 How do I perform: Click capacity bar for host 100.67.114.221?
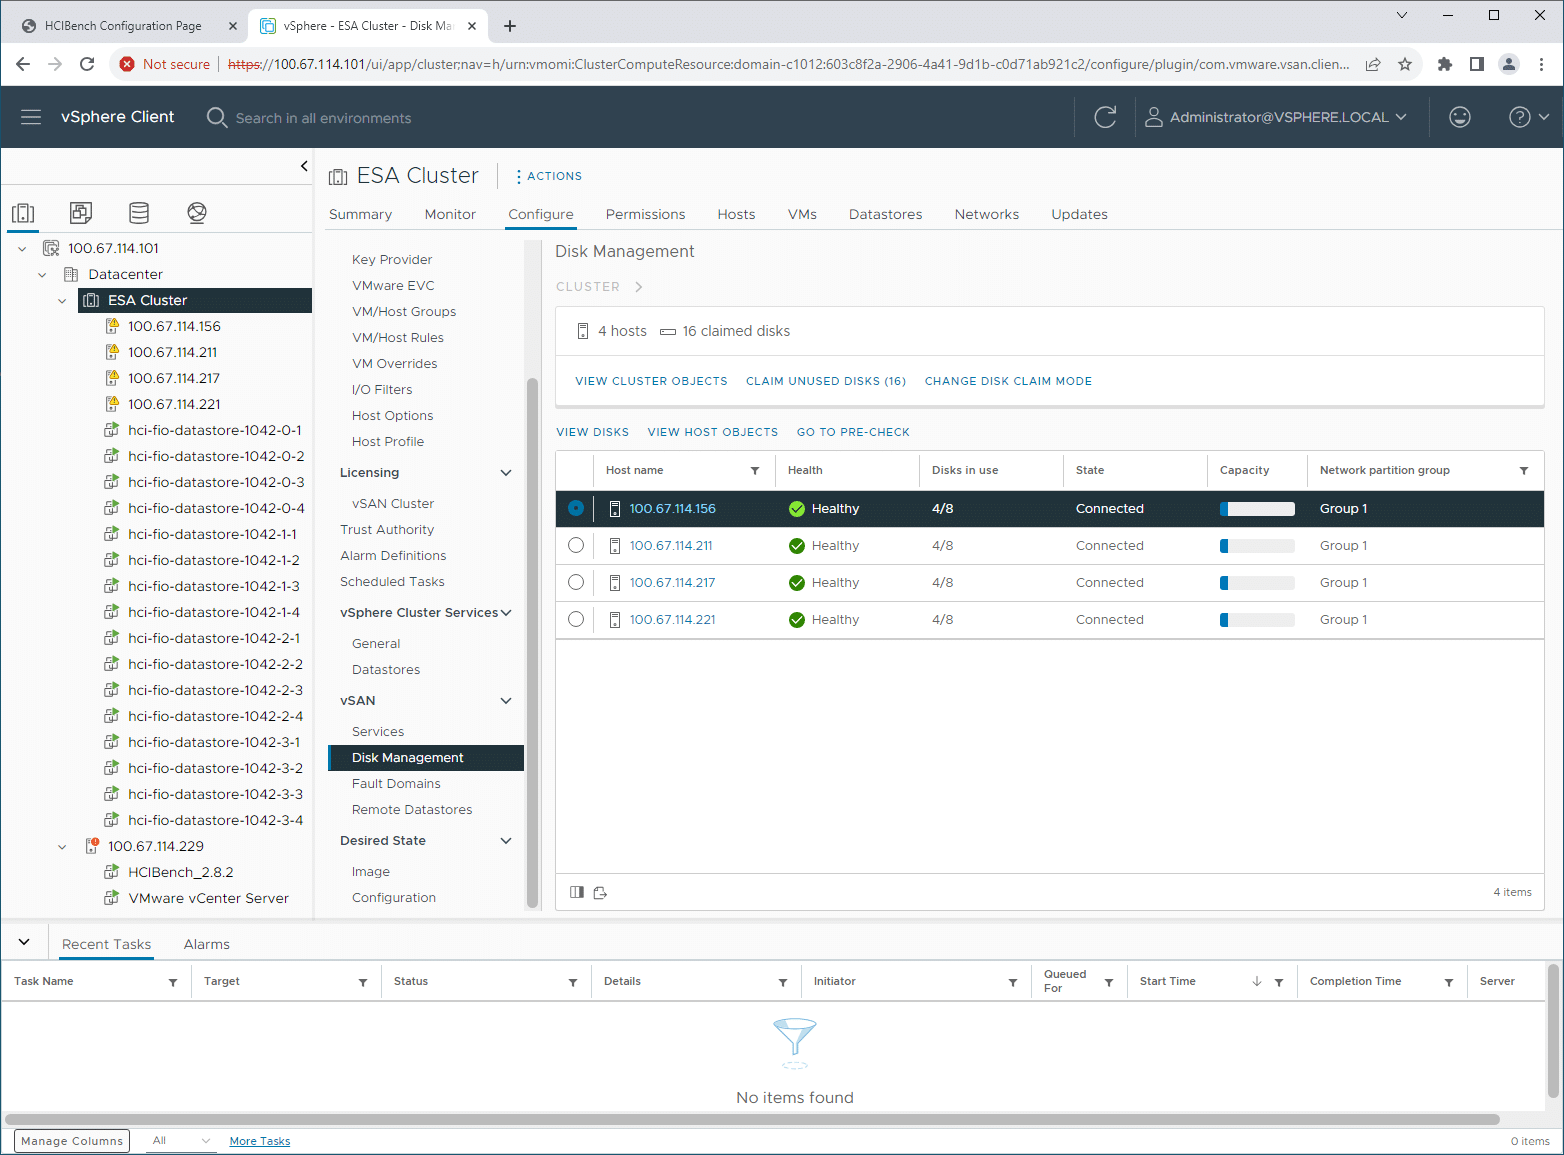click(1257, 620)
